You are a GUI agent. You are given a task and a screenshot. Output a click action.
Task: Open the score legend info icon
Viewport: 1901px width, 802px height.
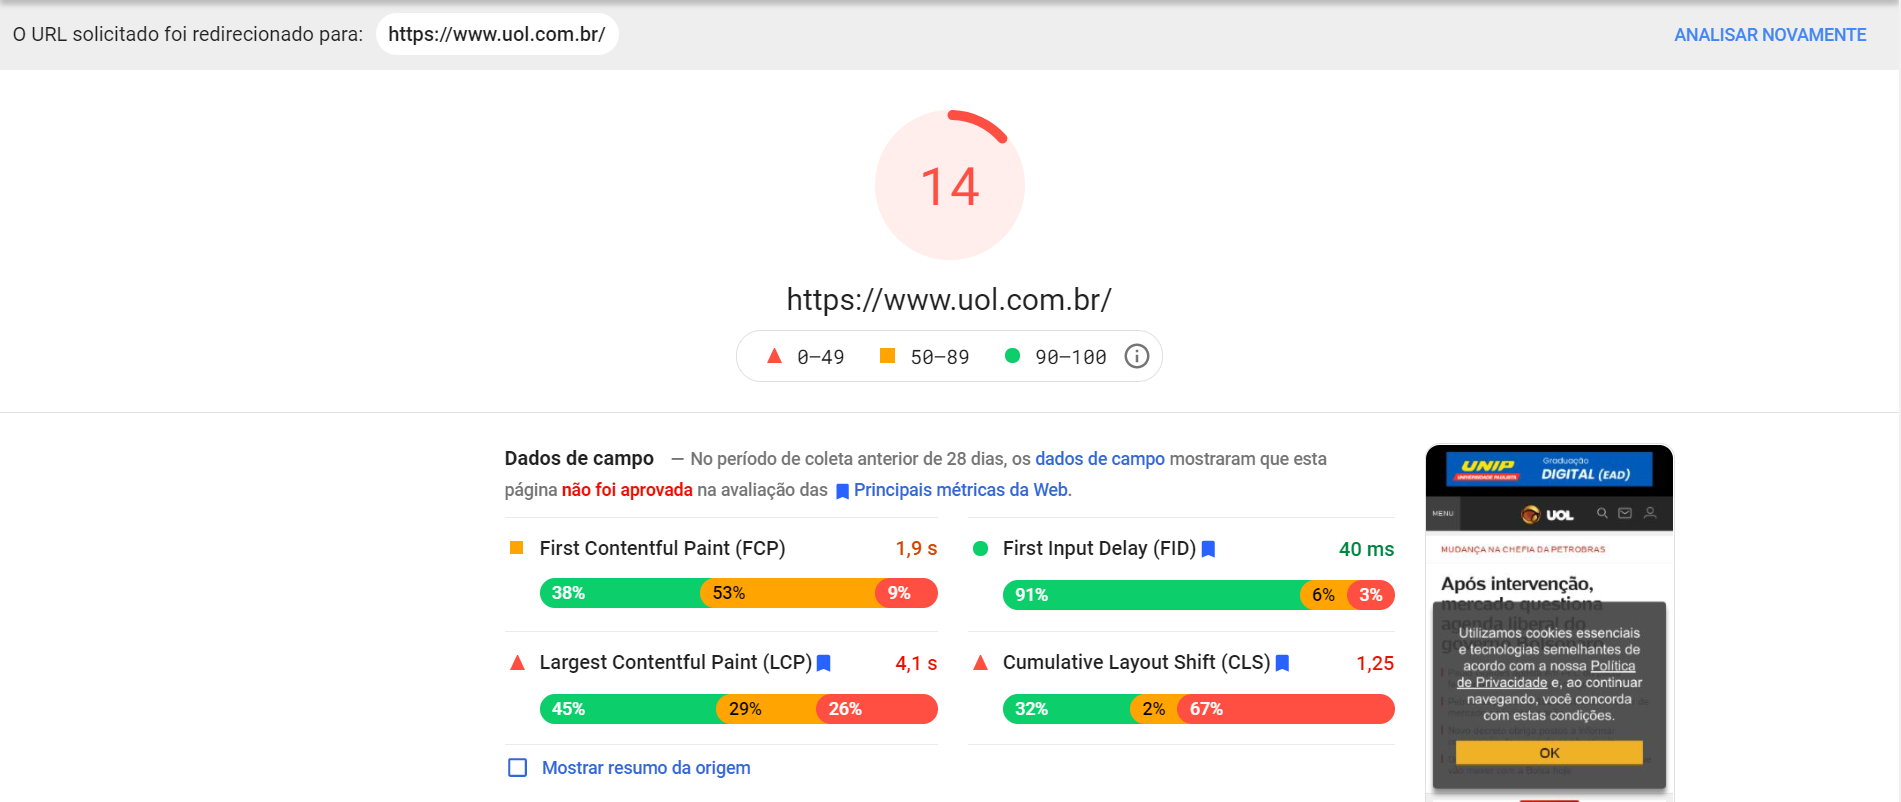pos(1137,356)
